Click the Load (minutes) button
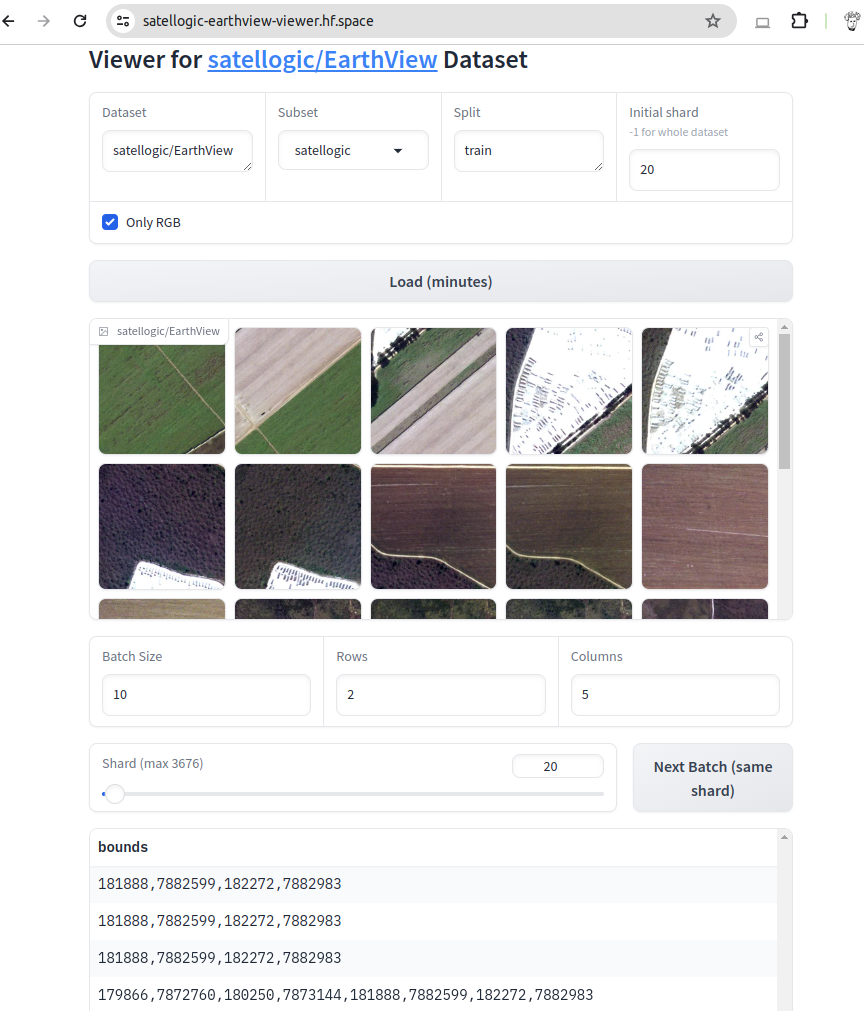Image resolution: width=864 pixels, height=1011 pixels. pyautogui.click(x=441, y=282)
